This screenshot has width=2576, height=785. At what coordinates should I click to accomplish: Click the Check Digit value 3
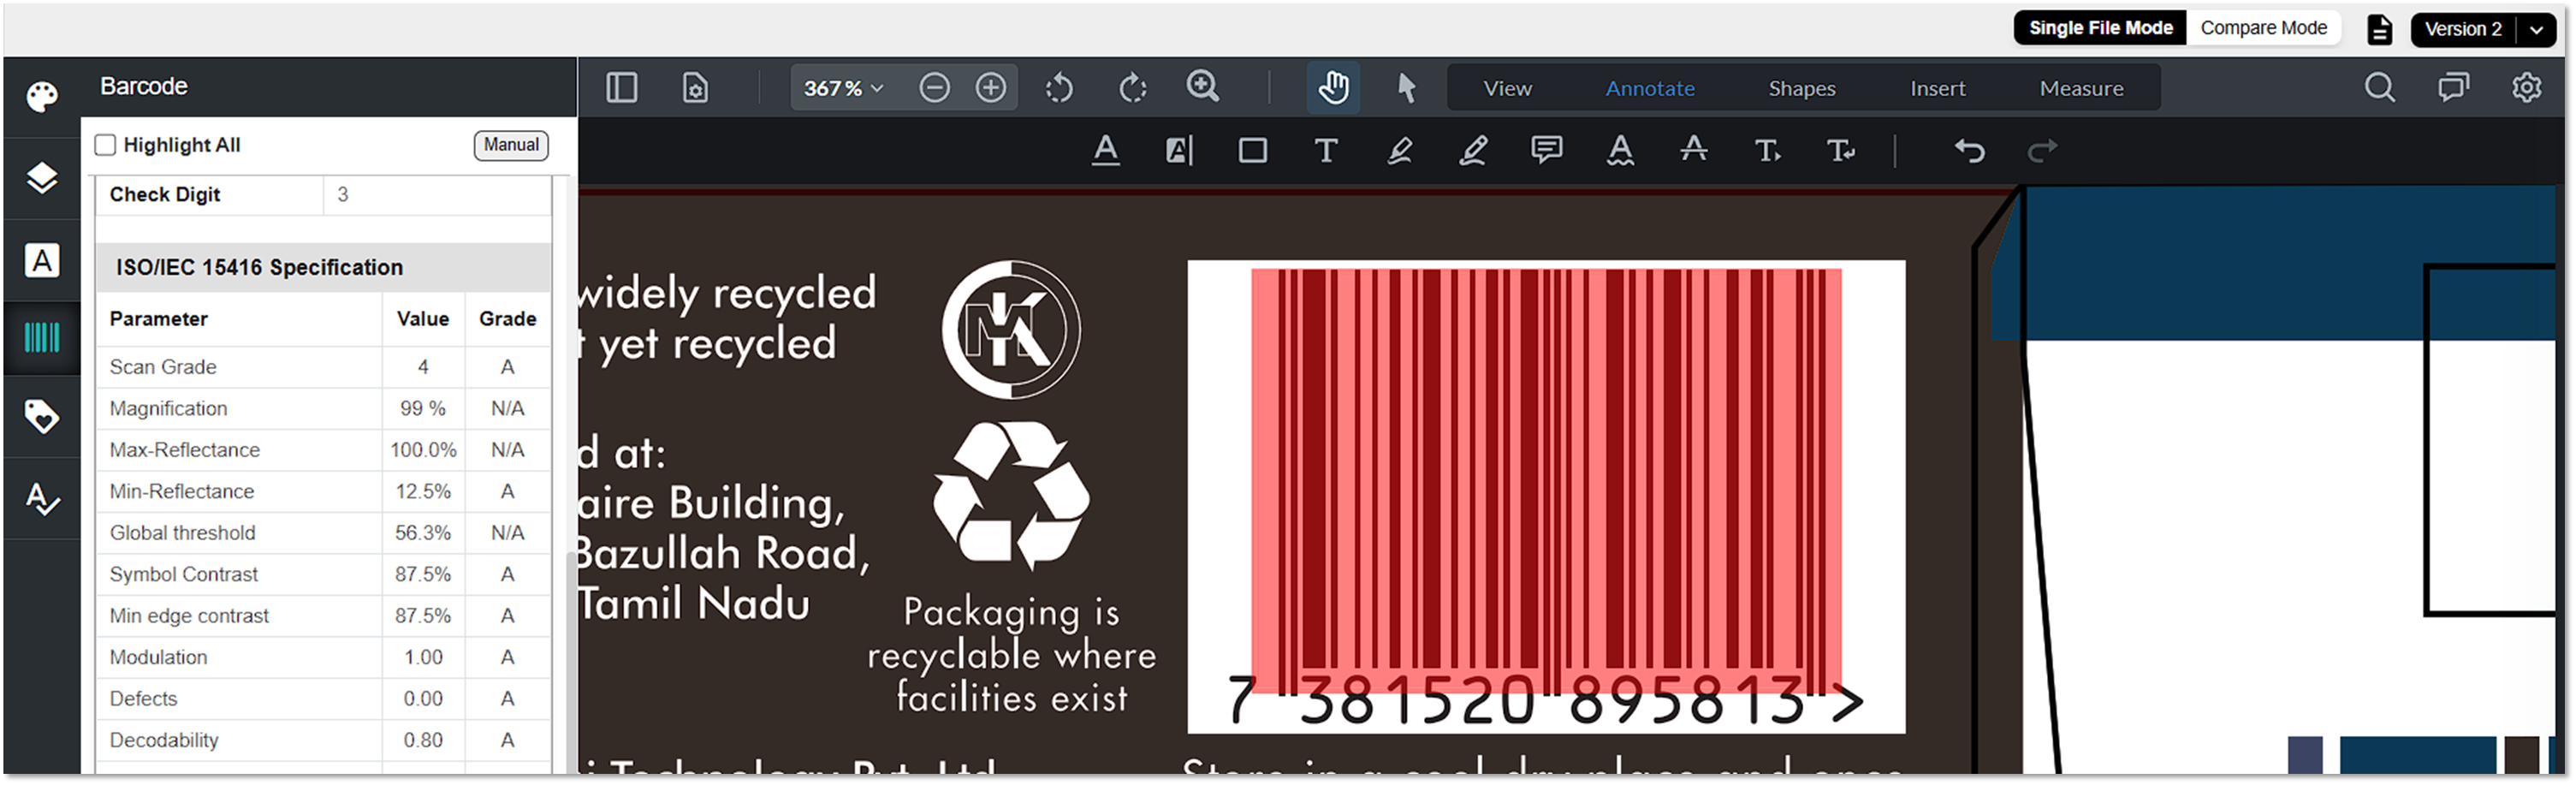(343, 194)
